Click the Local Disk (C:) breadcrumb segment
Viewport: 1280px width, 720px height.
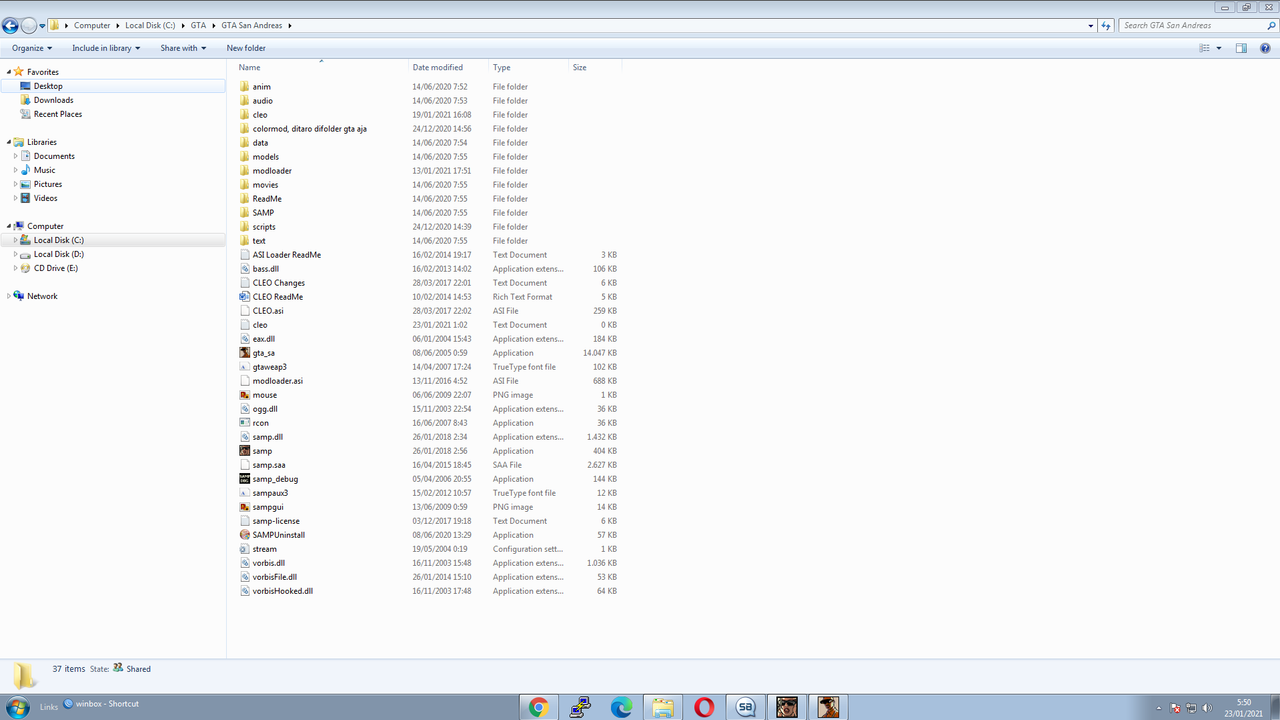click(x=150, y=25)
